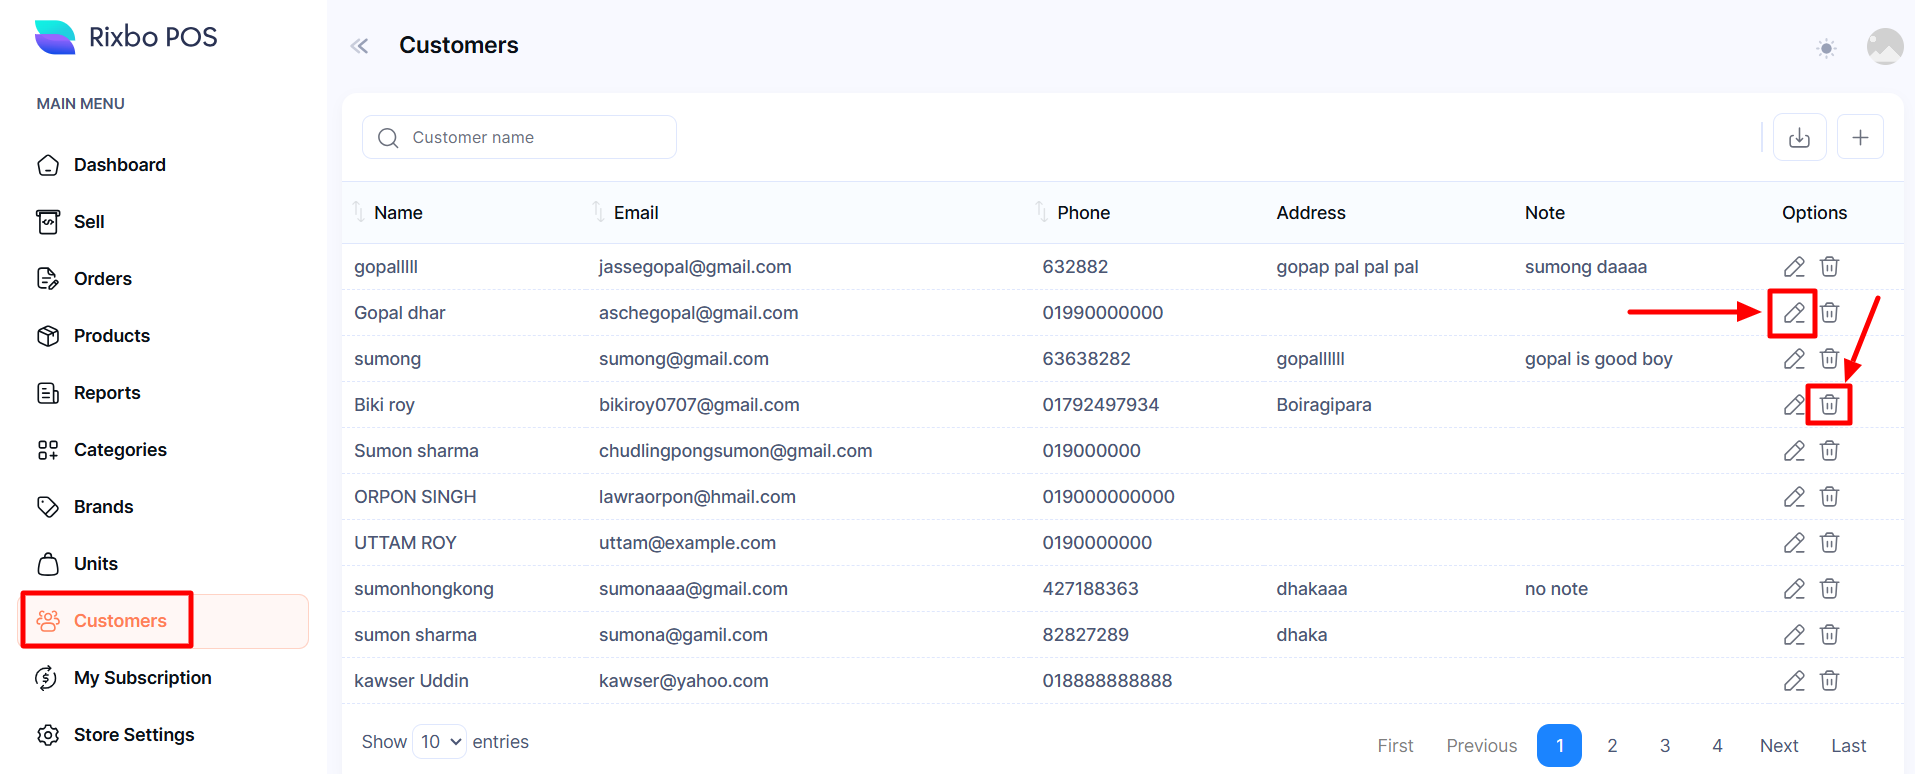Edit the kawser Uddin customer entry
The height and width of the screenshot is (774, 1915).
tap(1794, 681)
